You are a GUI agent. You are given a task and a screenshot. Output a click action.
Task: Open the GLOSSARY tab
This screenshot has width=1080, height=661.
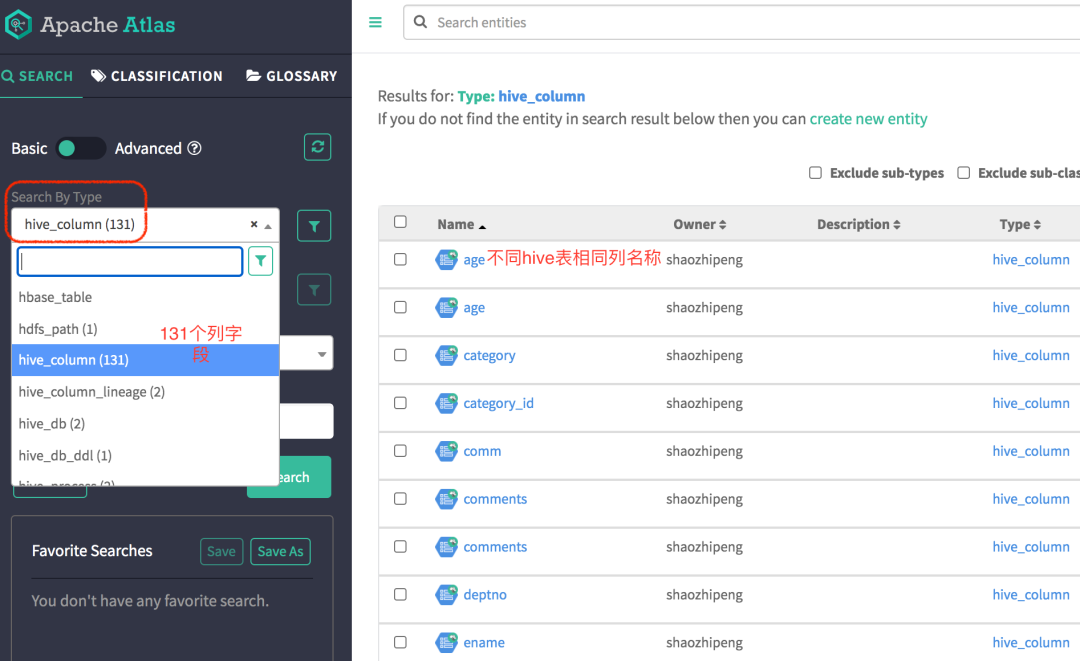[x=292, y=76]
